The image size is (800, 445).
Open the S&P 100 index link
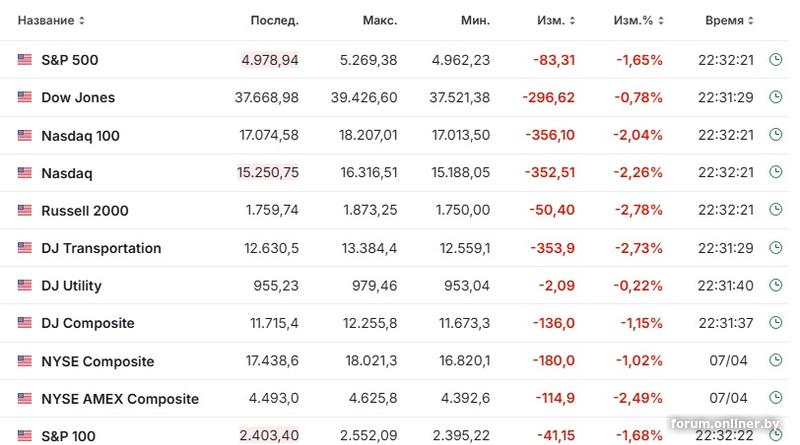tap(68, 436)
